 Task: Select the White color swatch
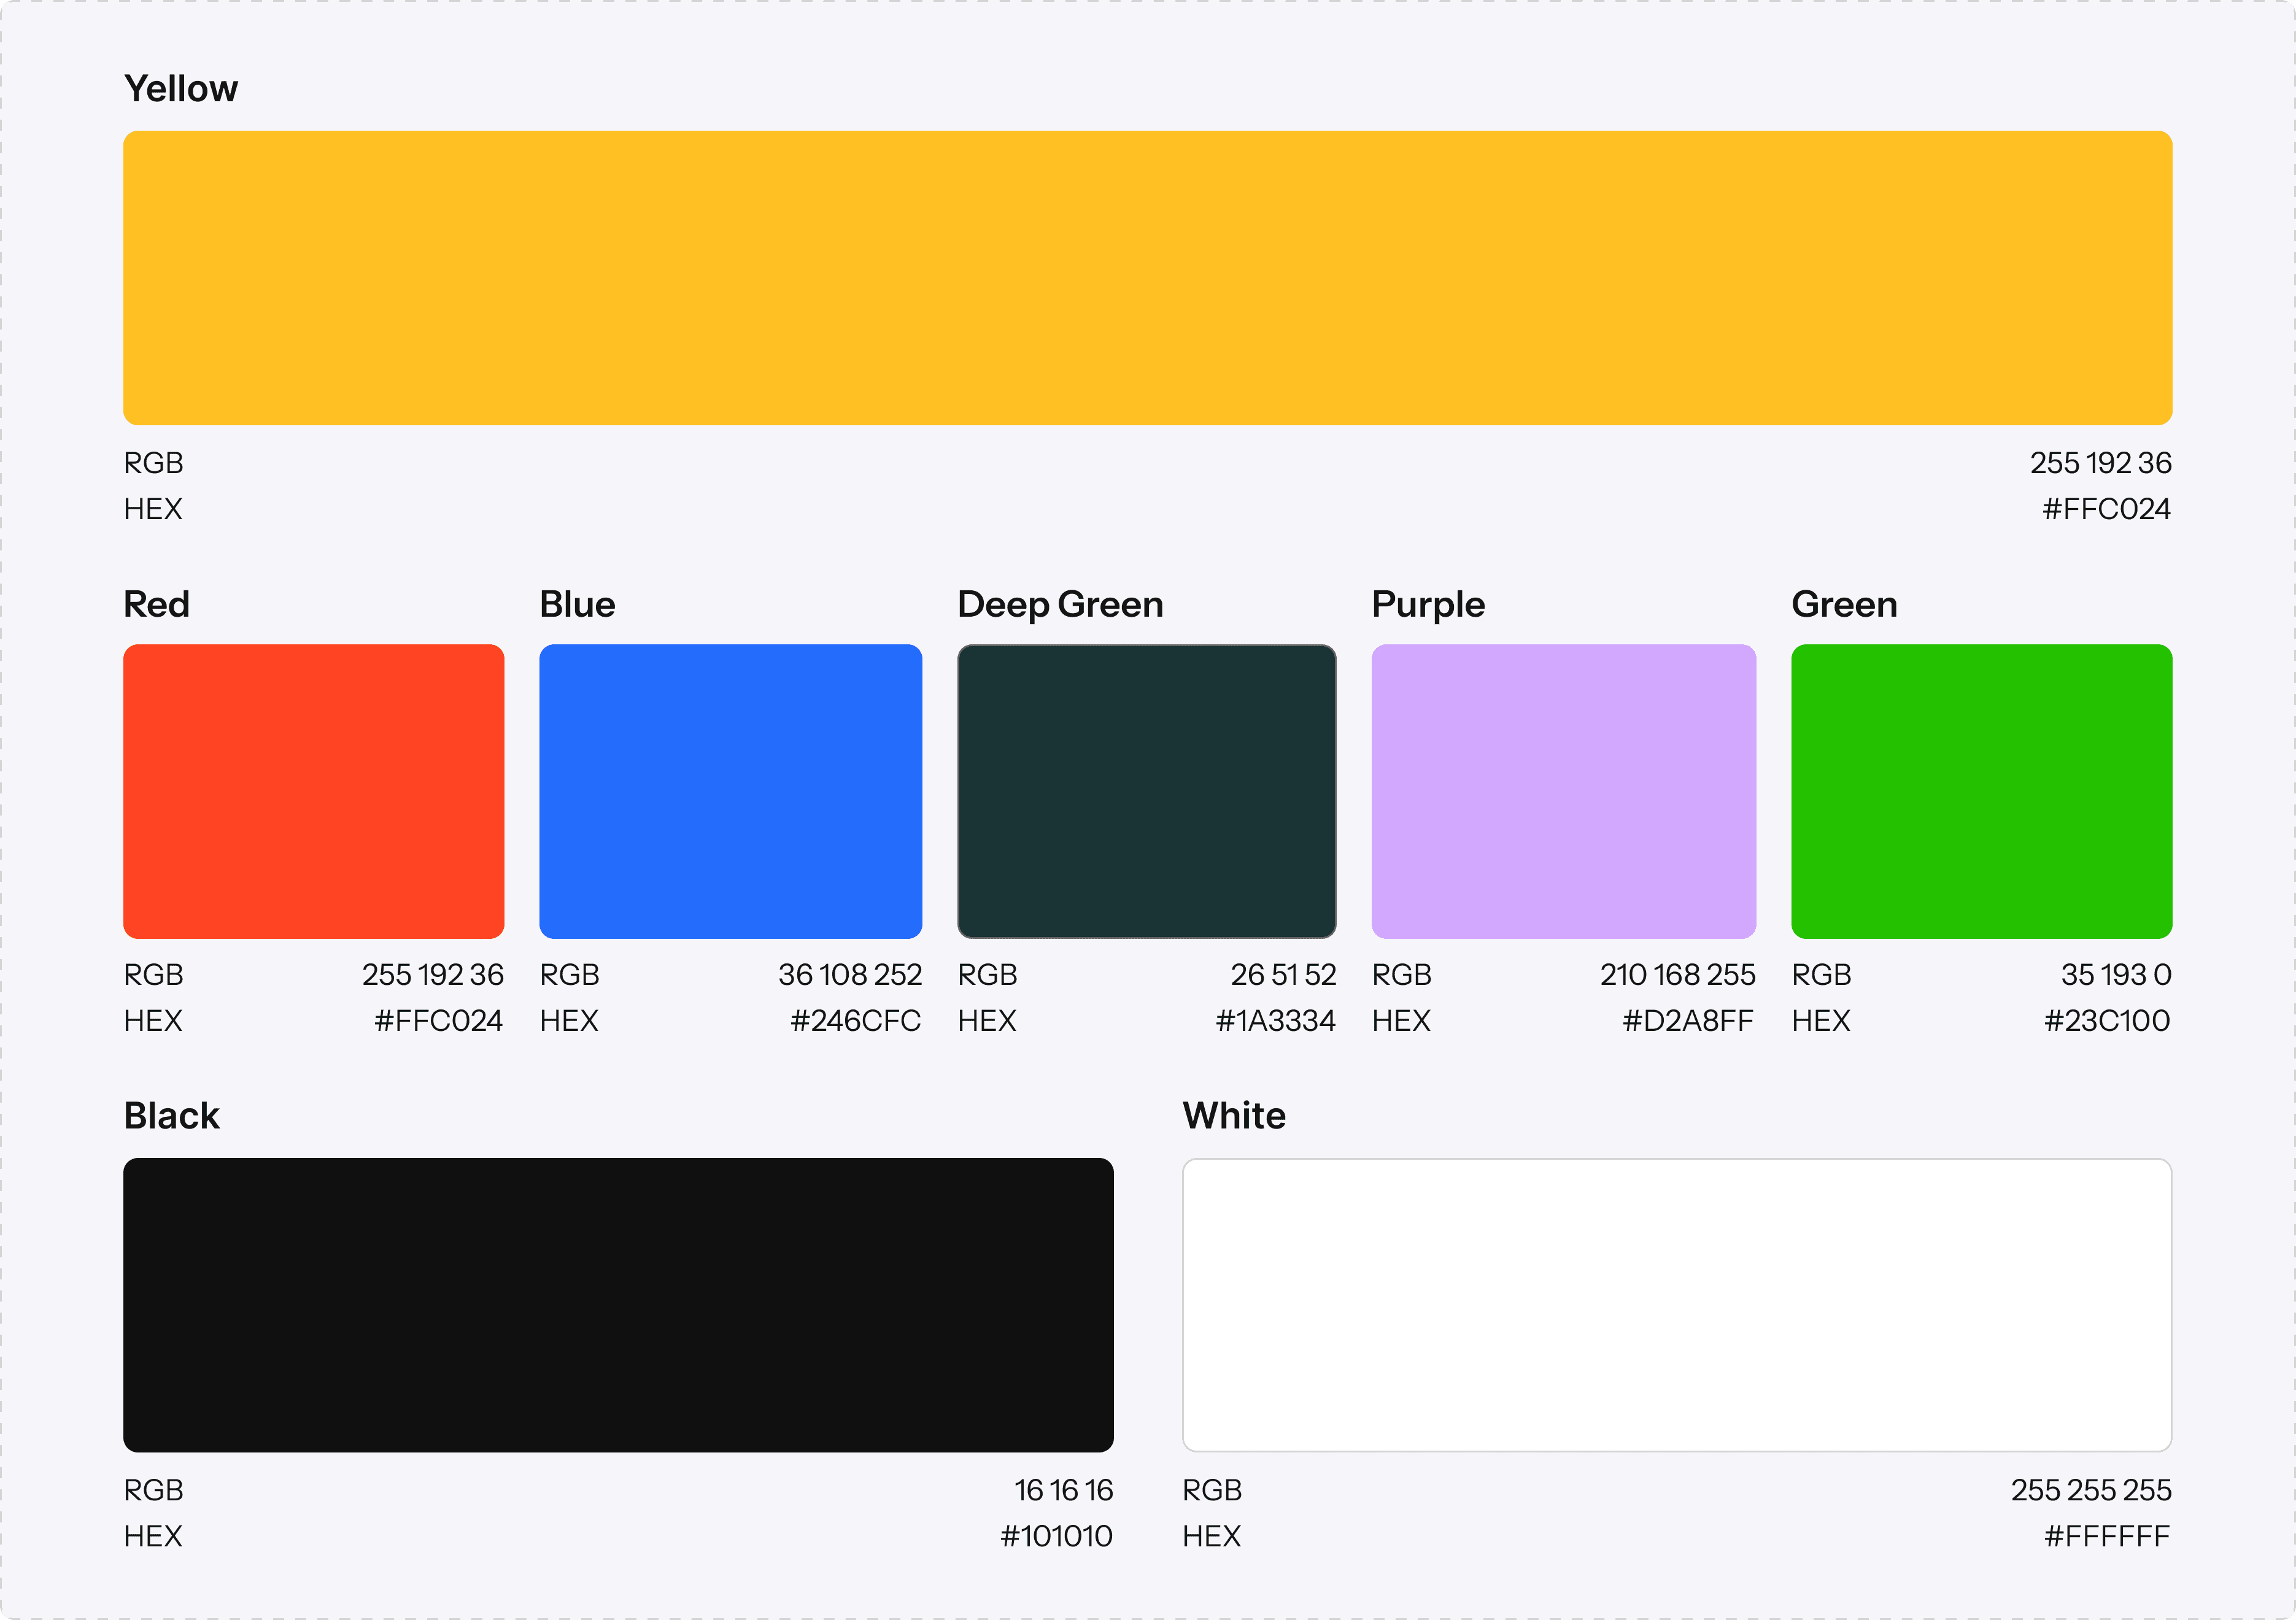tap(1676, 1305)
